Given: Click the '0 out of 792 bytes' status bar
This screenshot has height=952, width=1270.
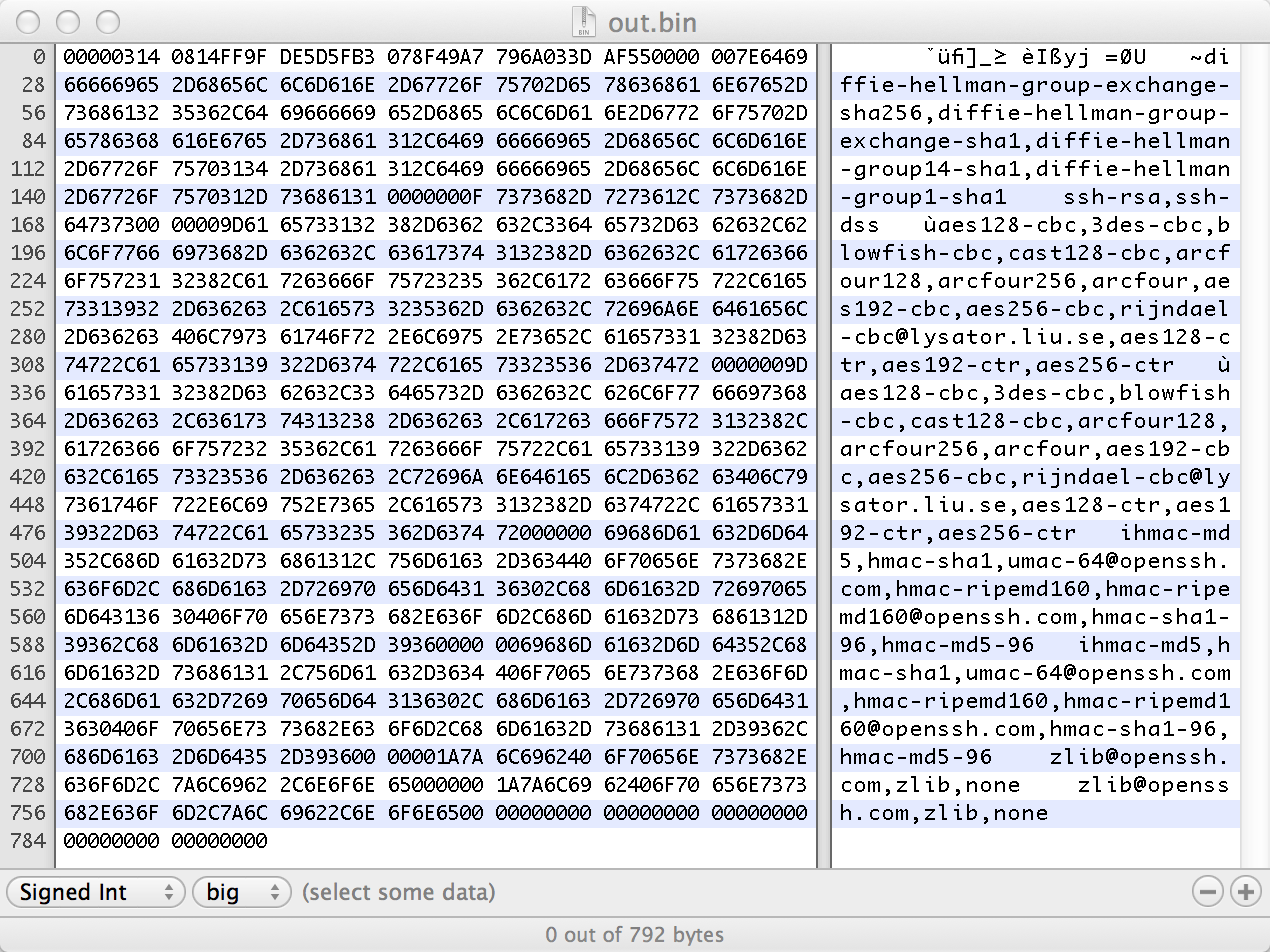Looking at the screenshot, I should 634,936.
